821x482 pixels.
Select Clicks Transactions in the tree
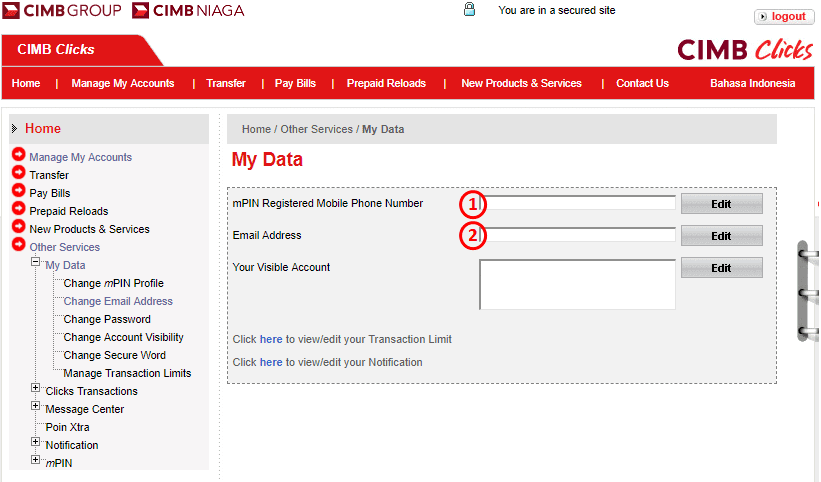tap(92, 391)
